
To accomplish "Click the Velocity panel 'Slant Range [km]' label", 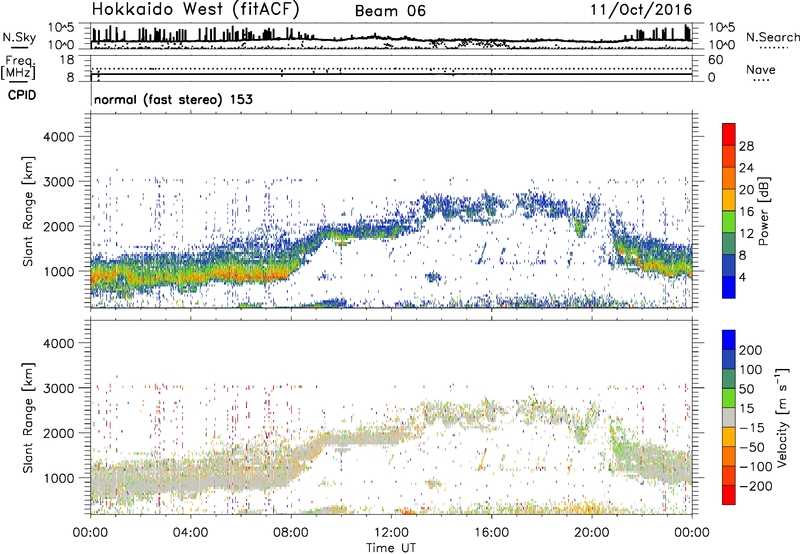I will point(28,418).
